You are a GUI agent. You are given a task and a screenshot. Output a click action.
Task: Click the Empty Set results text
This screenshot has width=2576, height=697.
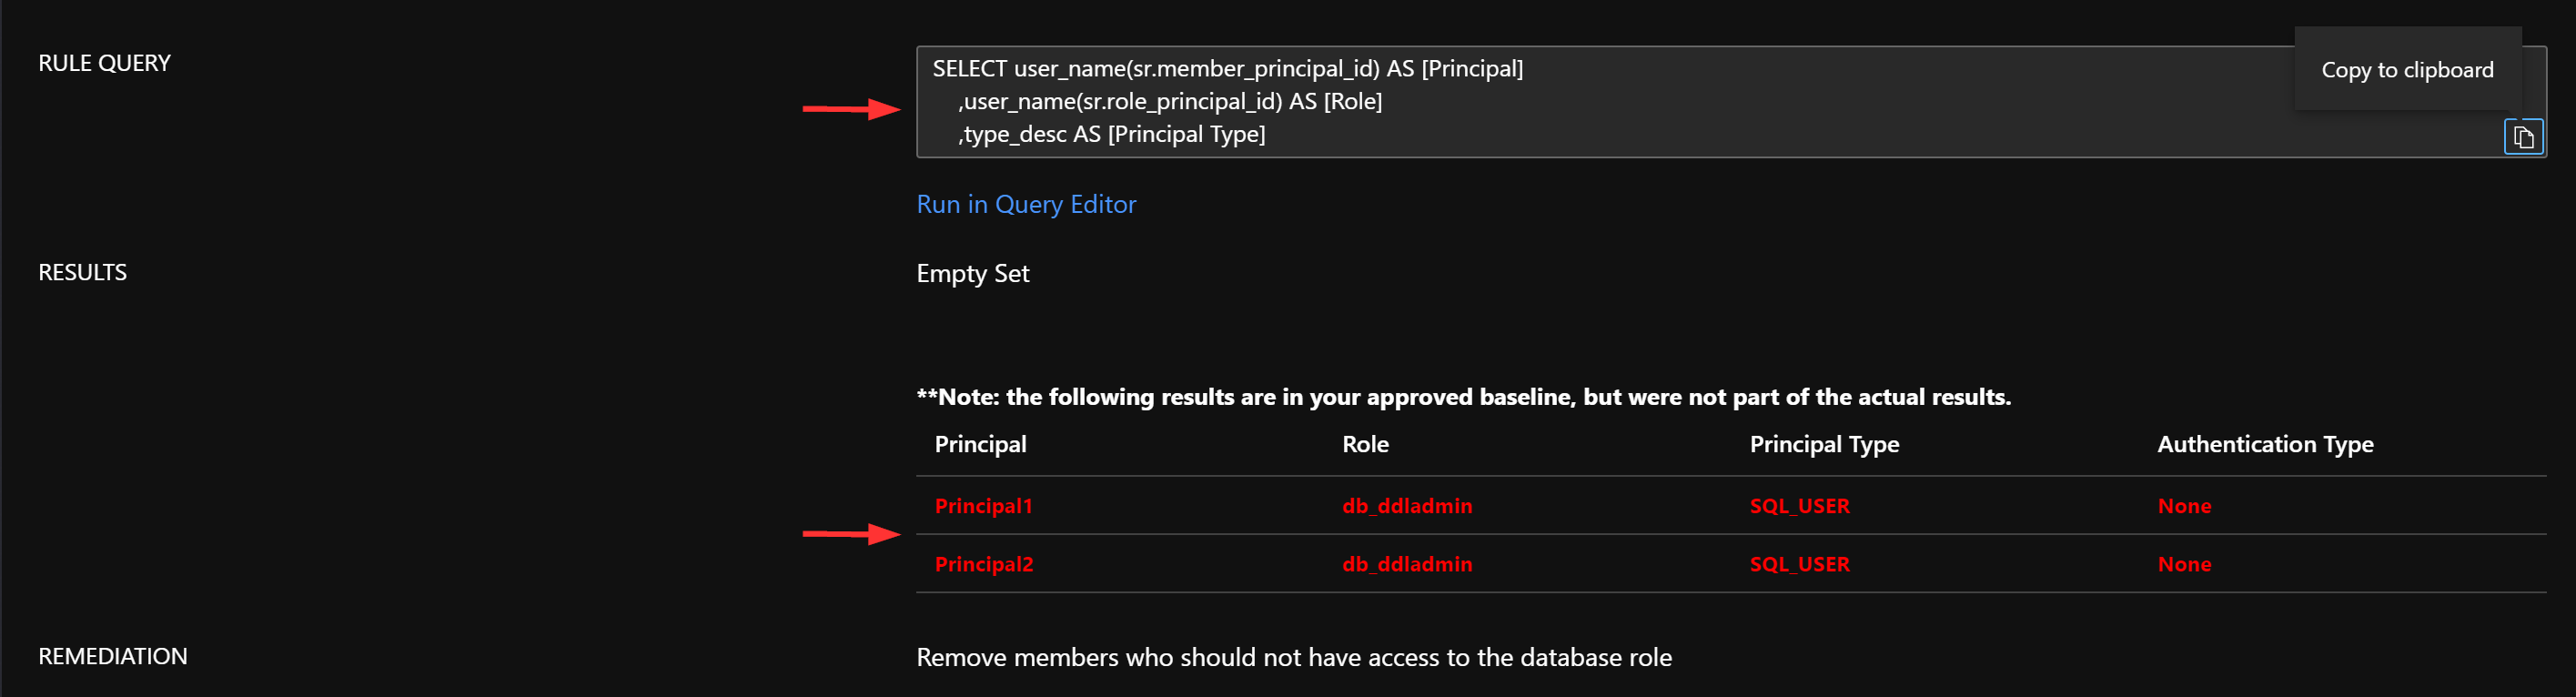pos(972,273)
